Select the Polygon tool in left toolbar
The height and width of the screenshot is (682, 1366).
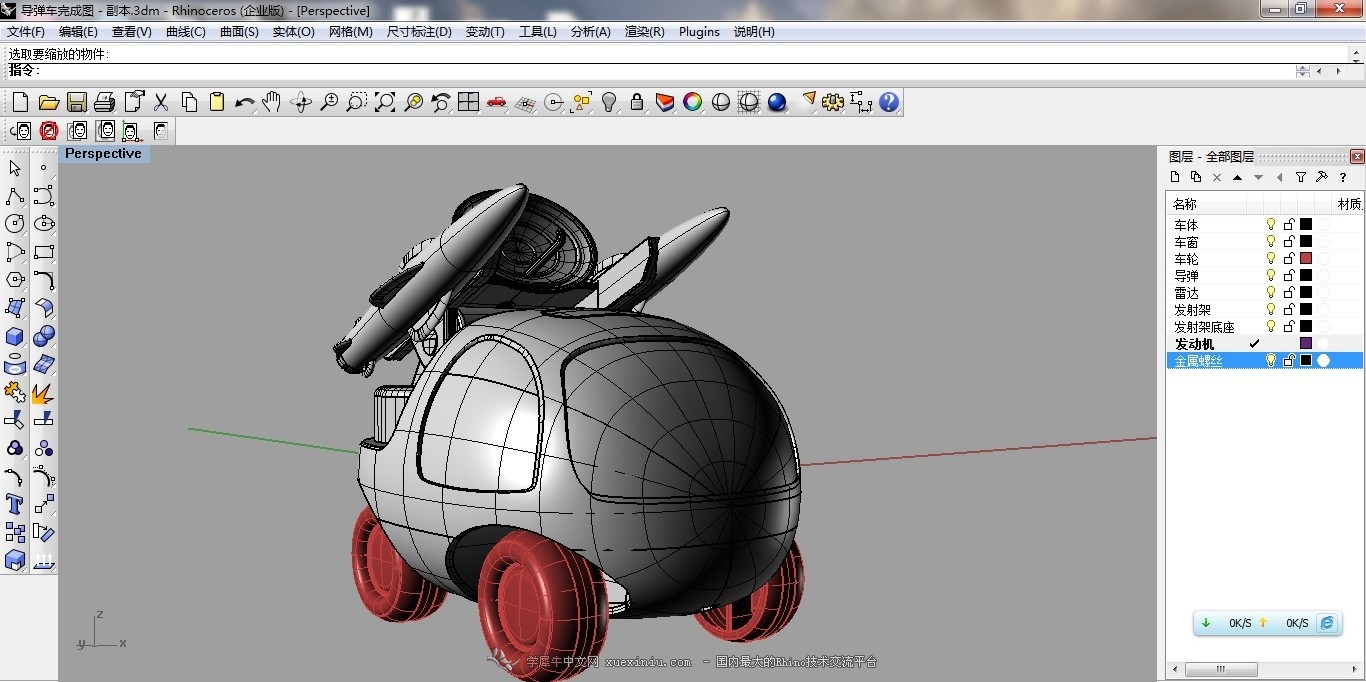[x=15, y=280]
